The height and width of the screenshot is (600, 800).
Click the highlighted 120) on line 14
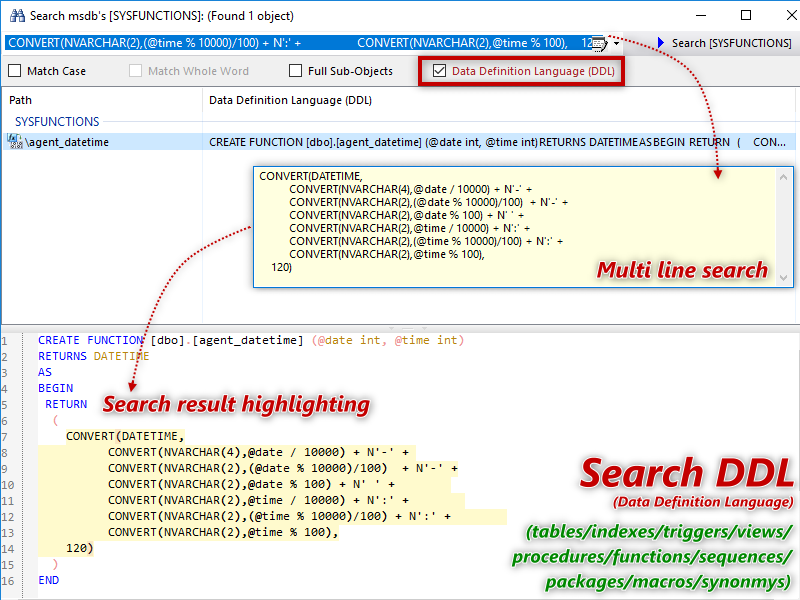(x=80, y=548)
